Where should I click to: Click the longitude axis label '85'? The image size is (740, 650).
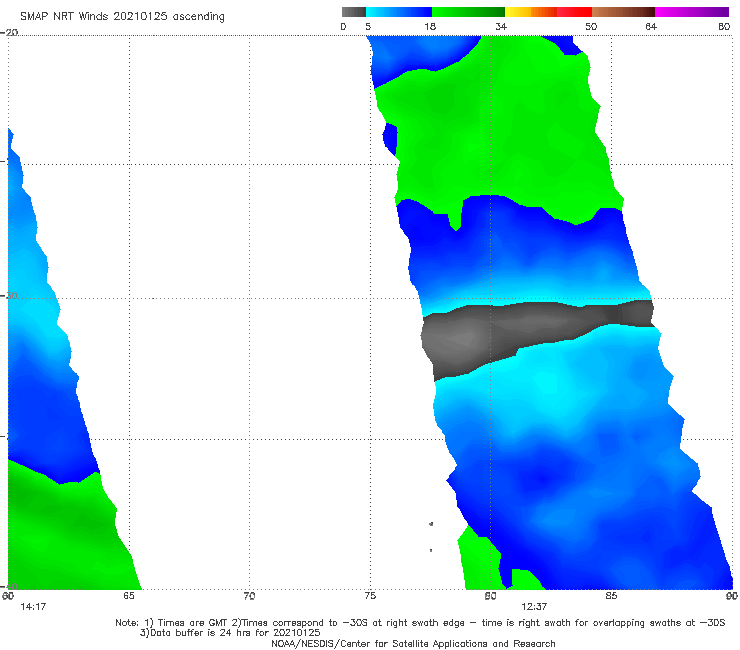point(611,596)
